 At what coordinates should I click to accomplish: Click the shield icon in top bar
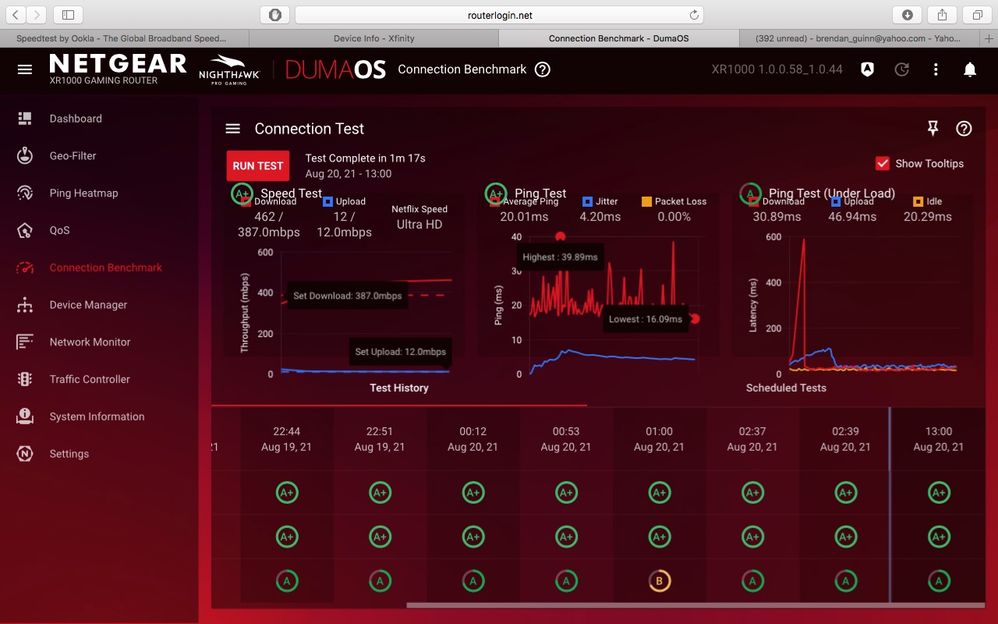pos(867,70)
